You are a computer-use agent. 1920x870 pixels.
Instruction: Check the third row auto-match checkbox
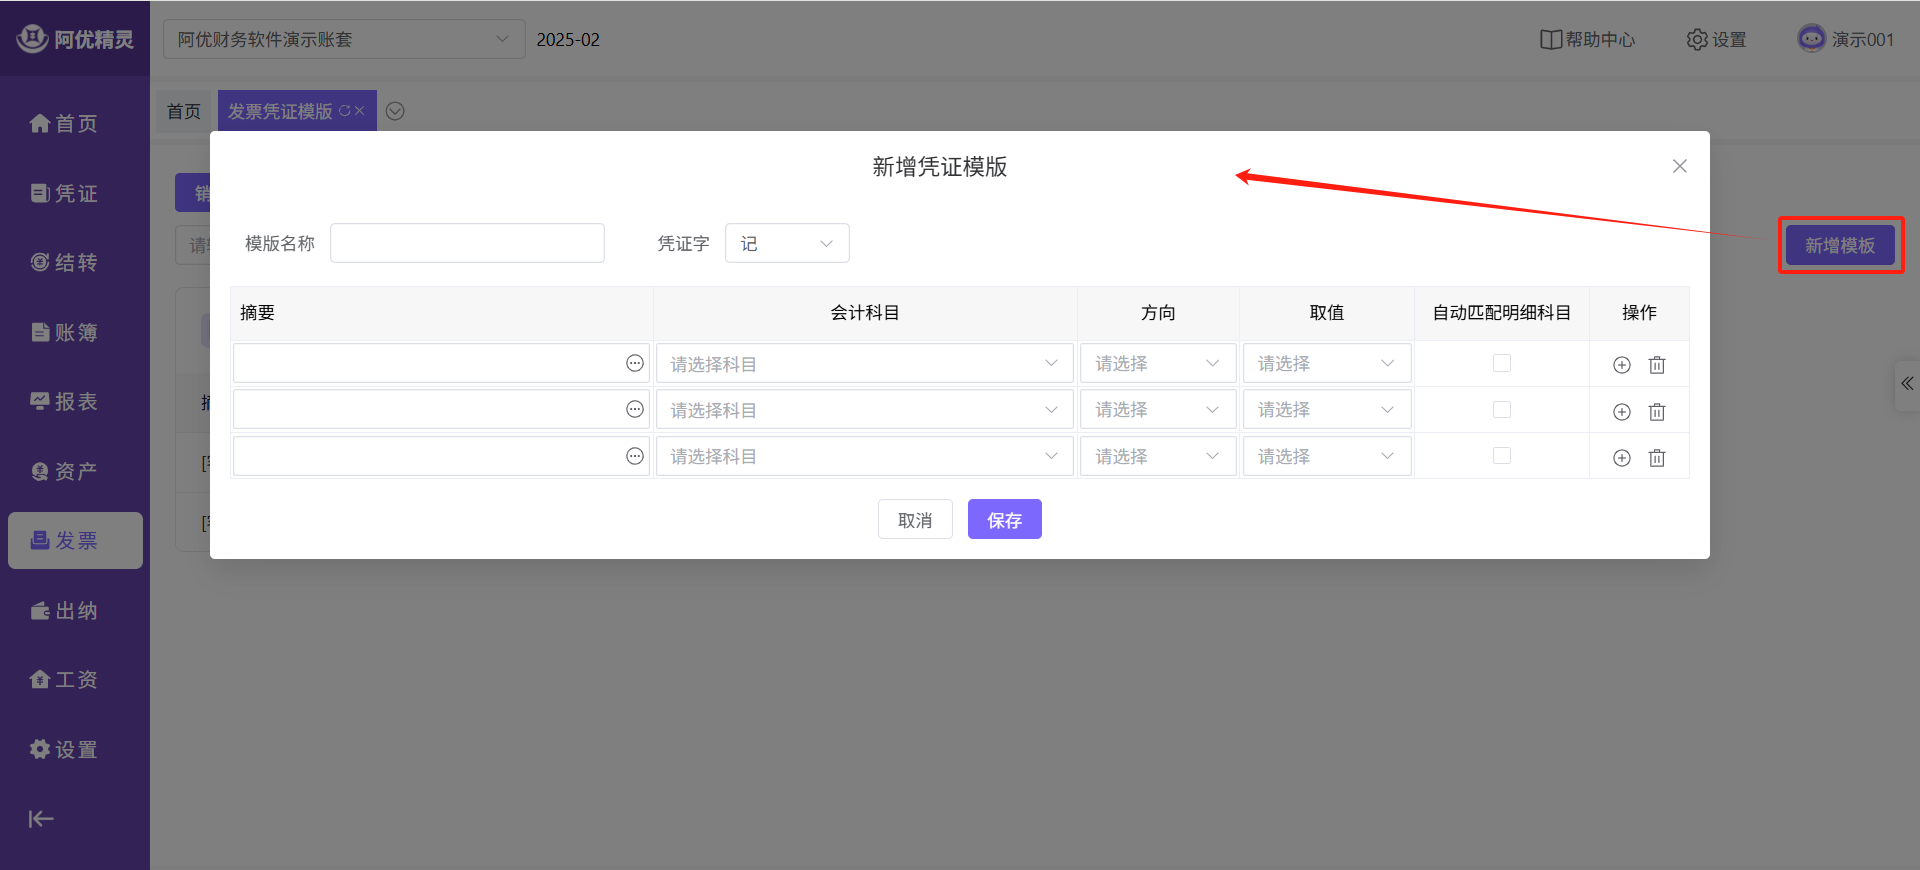pyautogui.click(x=1501, y=456)
